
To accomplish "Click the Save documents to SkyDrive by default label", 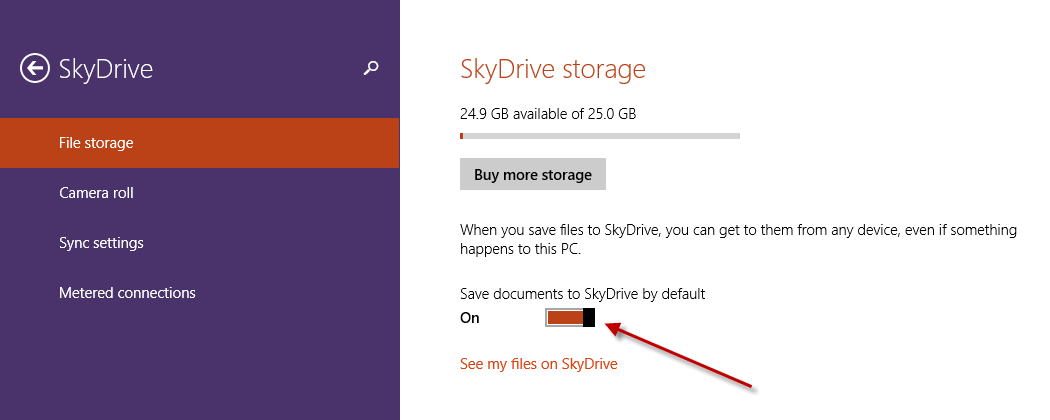I will point(583,293).
